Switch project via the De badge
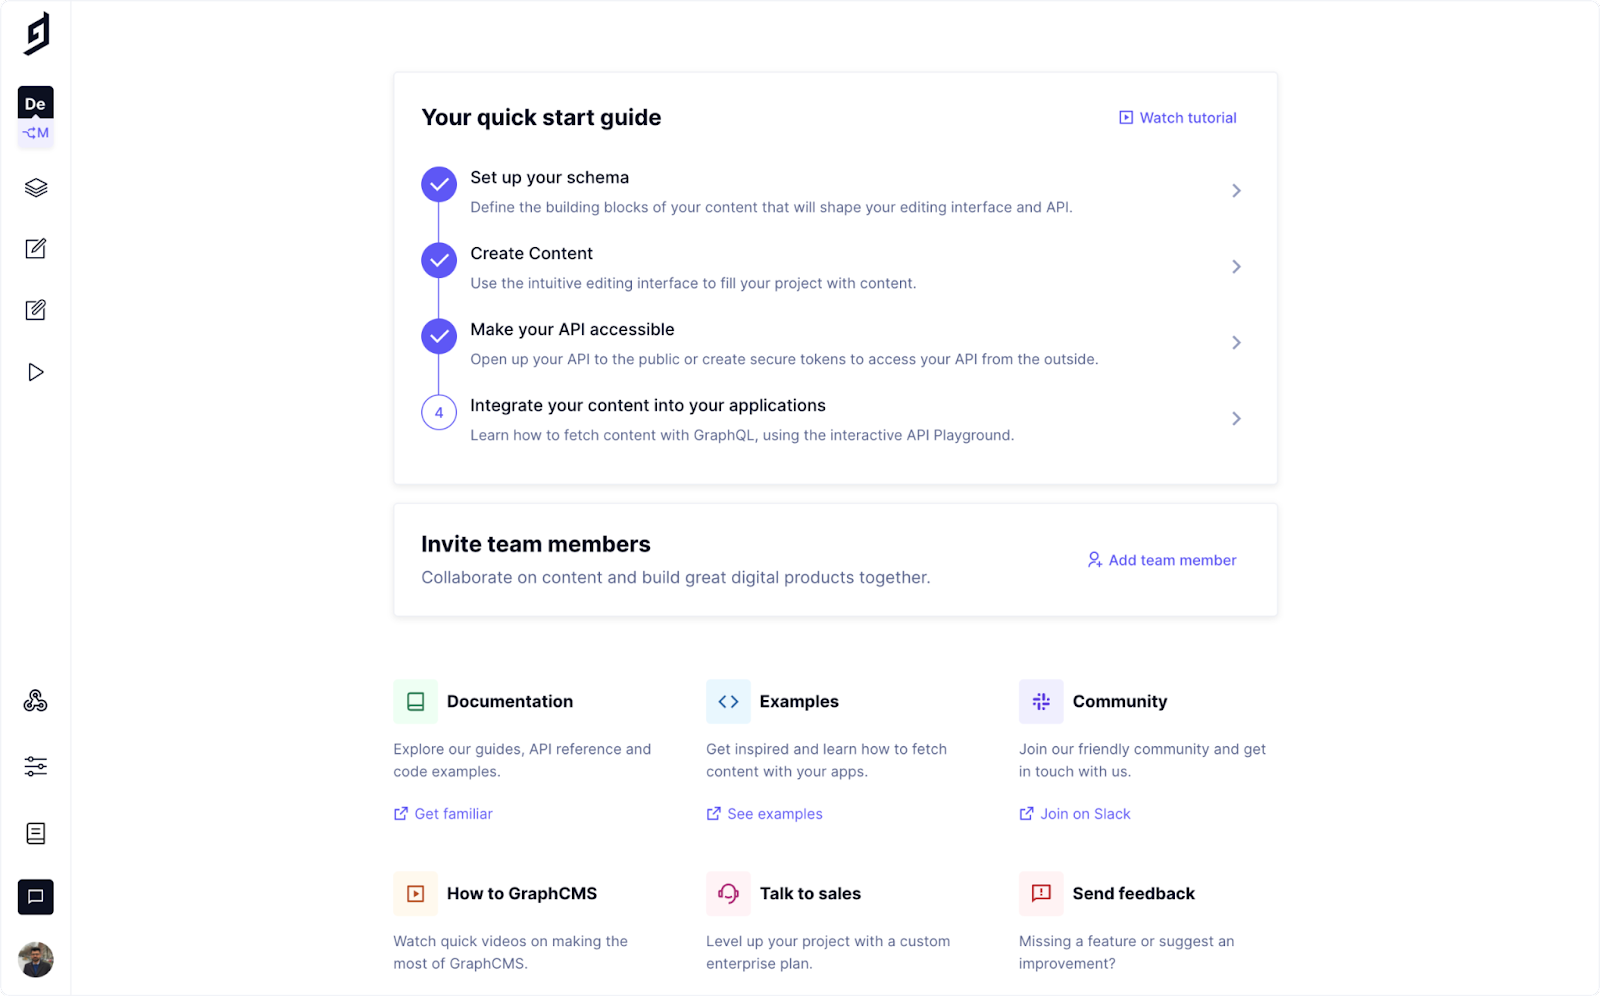Viewport: 1600px width, 996px height. 36,103
